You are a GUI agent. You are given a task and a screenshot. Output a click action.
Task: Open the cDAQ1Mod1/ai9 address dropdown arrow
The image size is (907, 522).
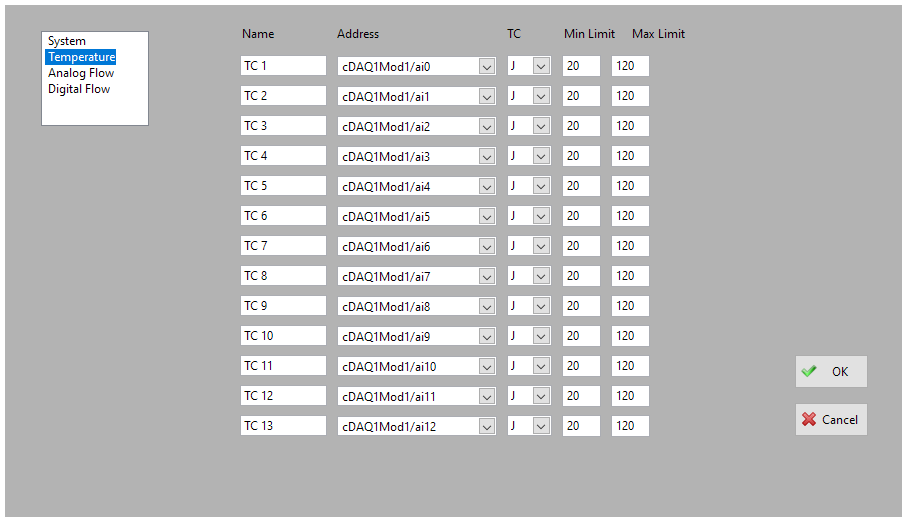486,336
